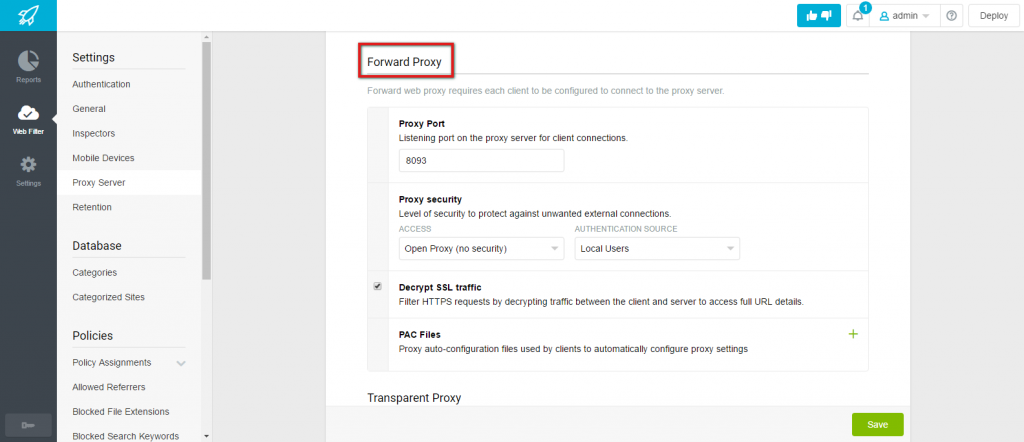Click the Deploy button
Image resolution: width=1024 pixels, height=442 pixels.
[x=994, y=16]
